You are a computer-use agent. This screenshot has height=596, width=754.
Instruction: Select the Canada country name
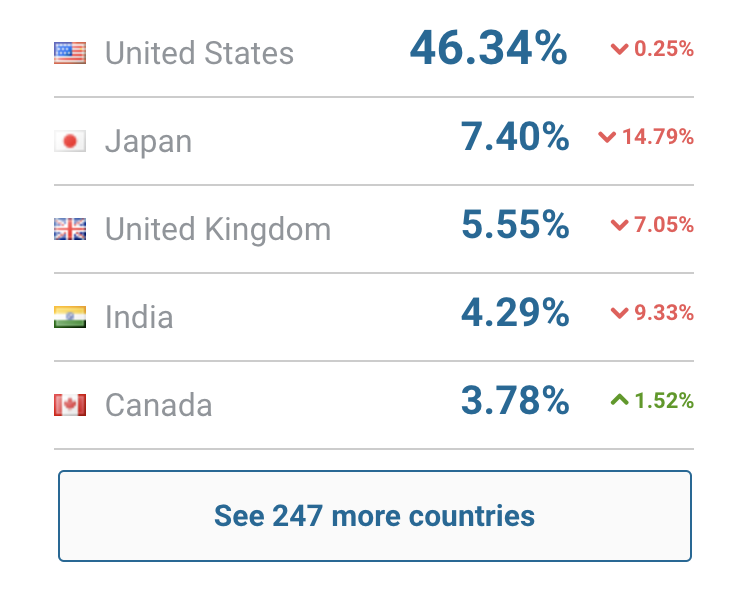click(158, 405)
